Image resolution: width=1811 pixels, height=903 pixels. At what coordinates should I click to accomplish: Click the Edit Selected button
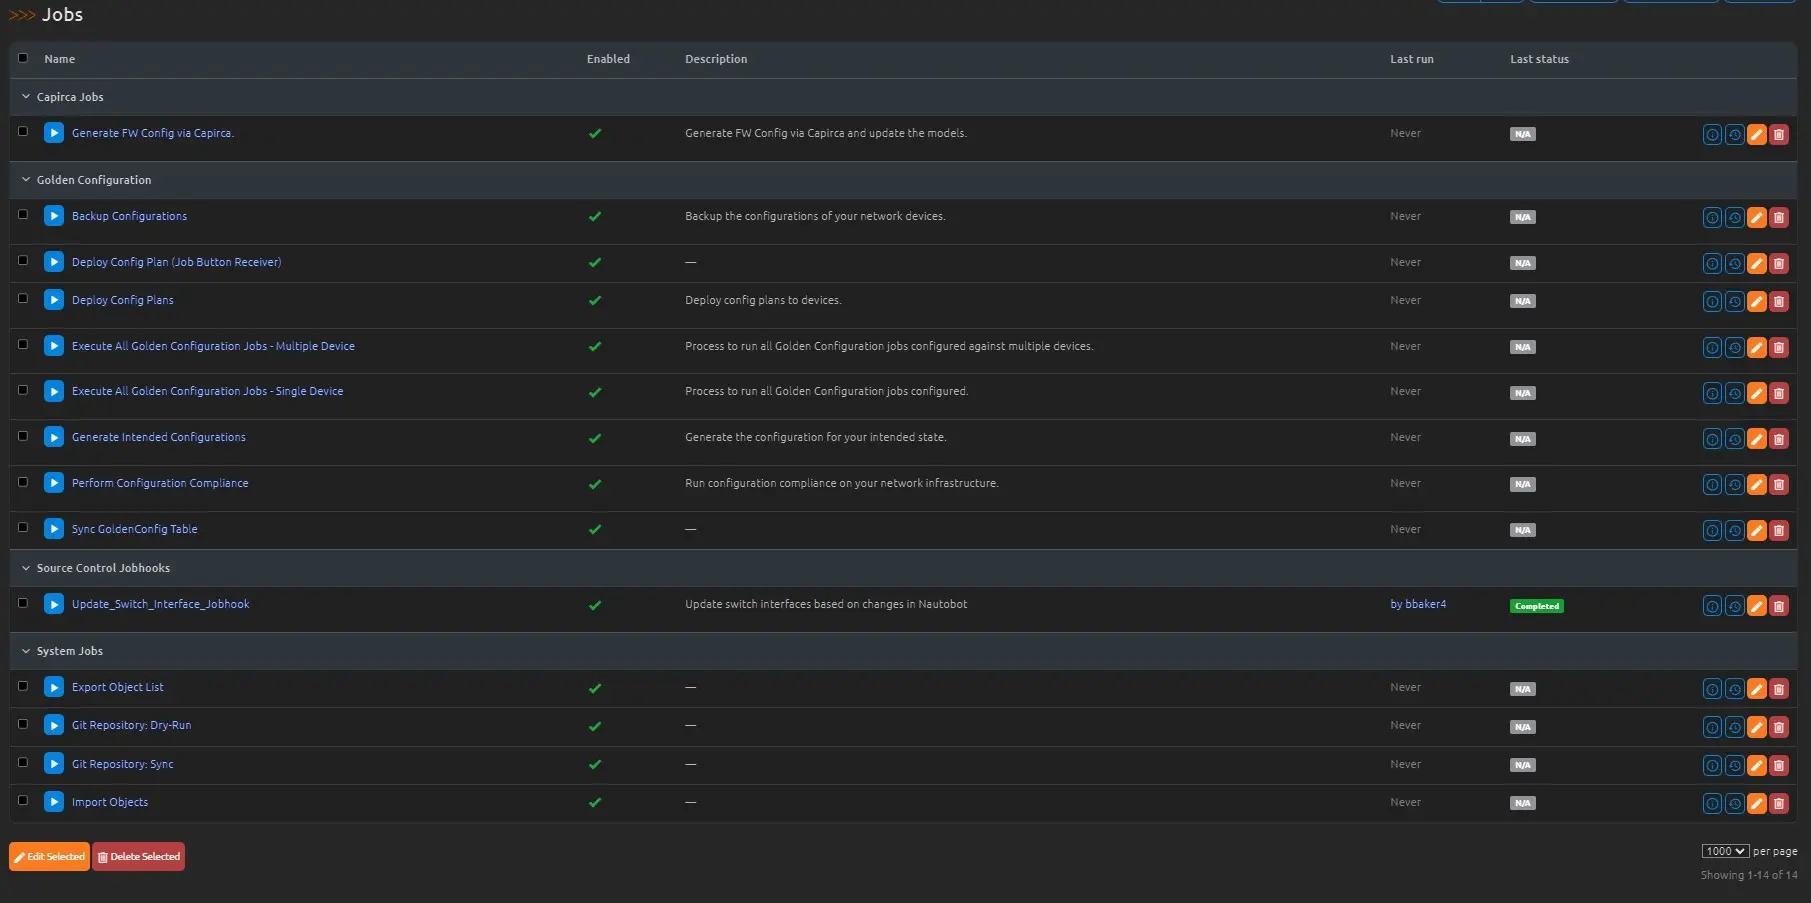coord(49,857)
